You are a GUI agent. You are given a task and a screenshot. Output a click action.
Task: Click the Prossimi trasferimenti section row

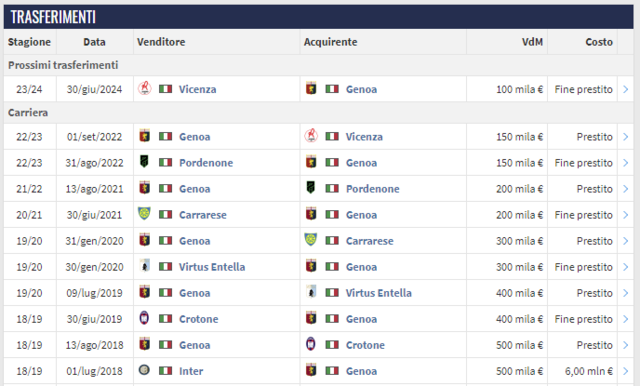click(x=318, y=65)
